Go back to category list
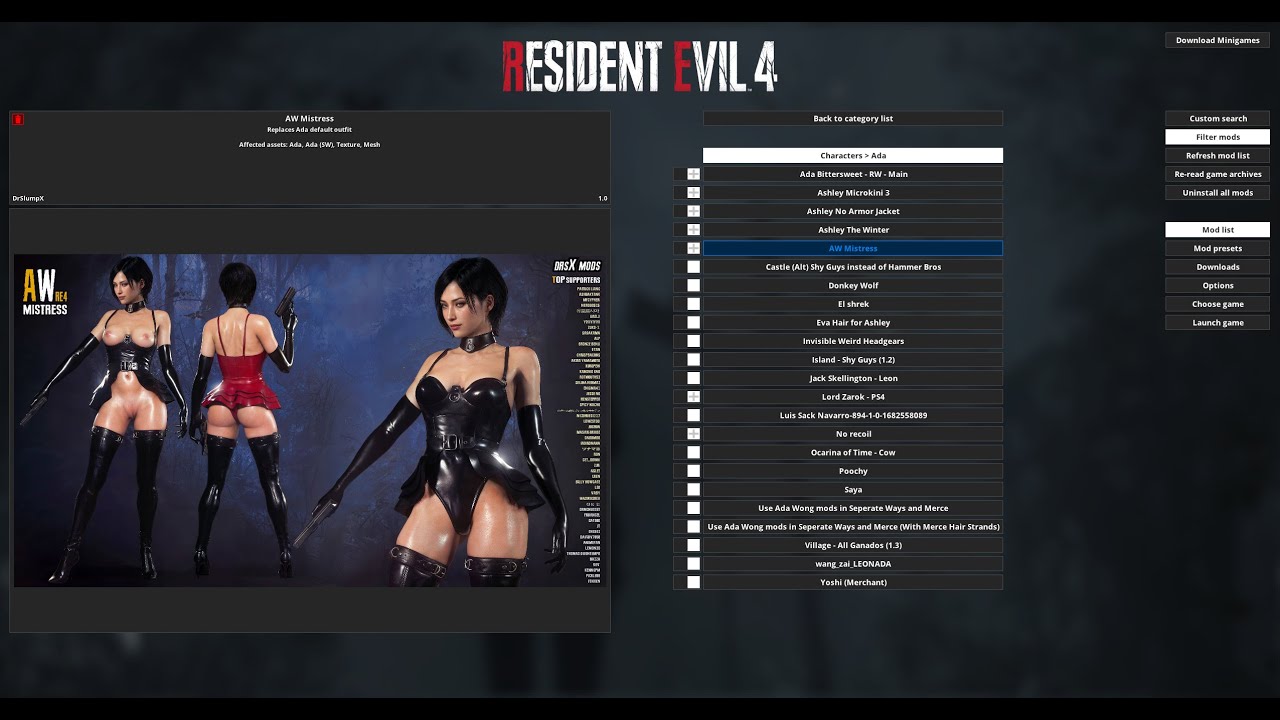 click(853, 118)
